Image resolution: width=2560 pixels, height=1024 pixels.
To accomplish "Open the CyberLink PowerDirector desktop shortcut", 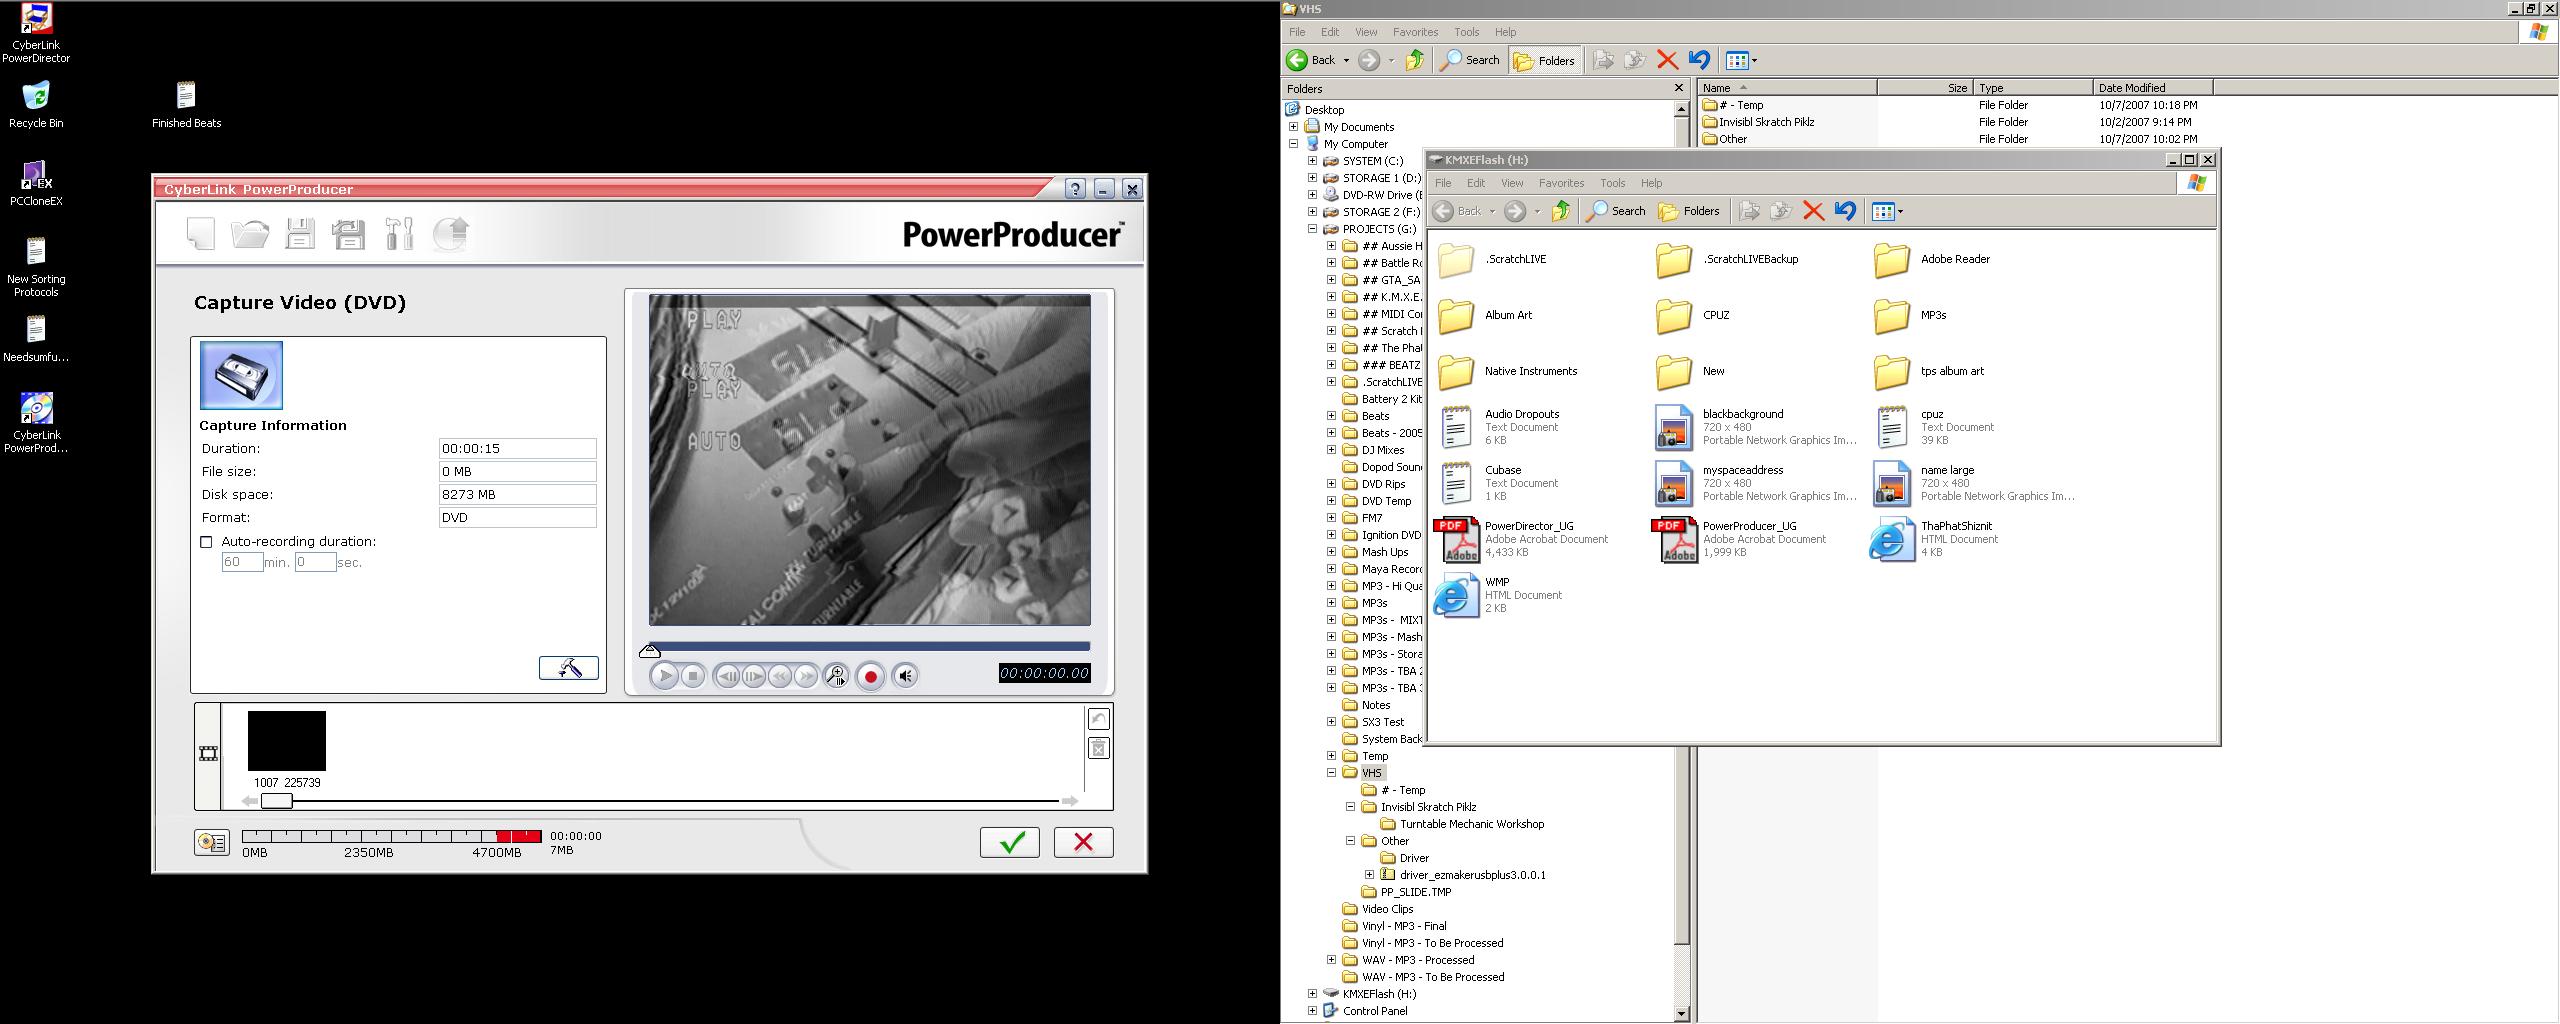I will (x=36, y=33).
